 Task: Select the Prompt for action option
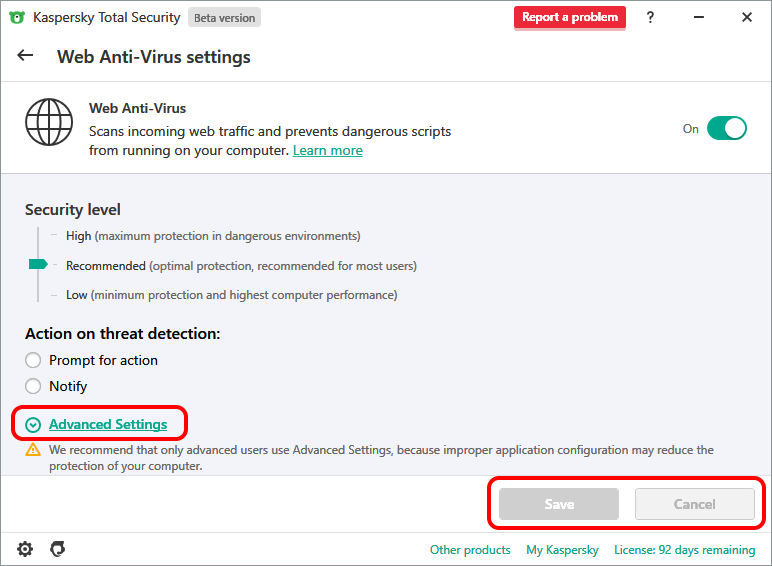(x=33, y=360)
